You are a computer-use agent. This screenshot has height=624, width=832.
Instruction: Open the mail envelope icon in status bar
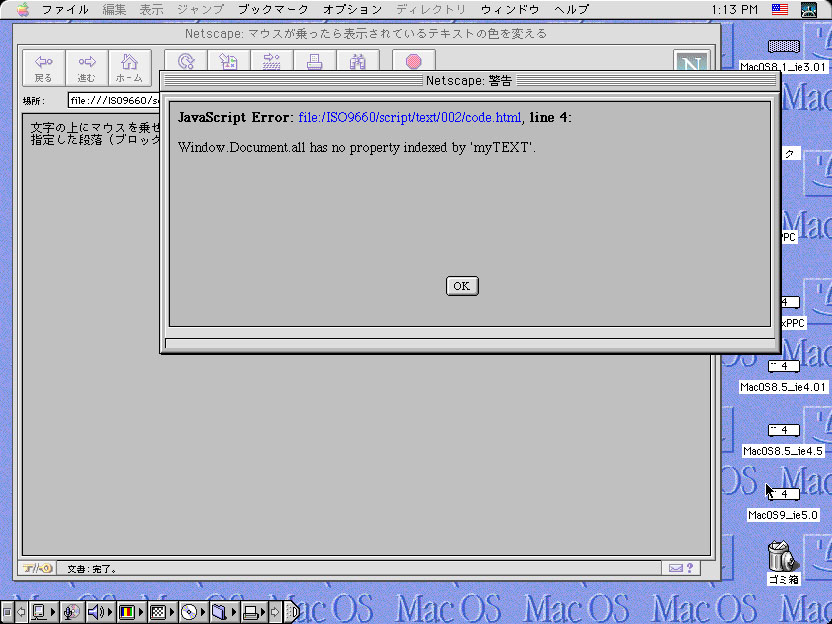(x=675, y=568)
